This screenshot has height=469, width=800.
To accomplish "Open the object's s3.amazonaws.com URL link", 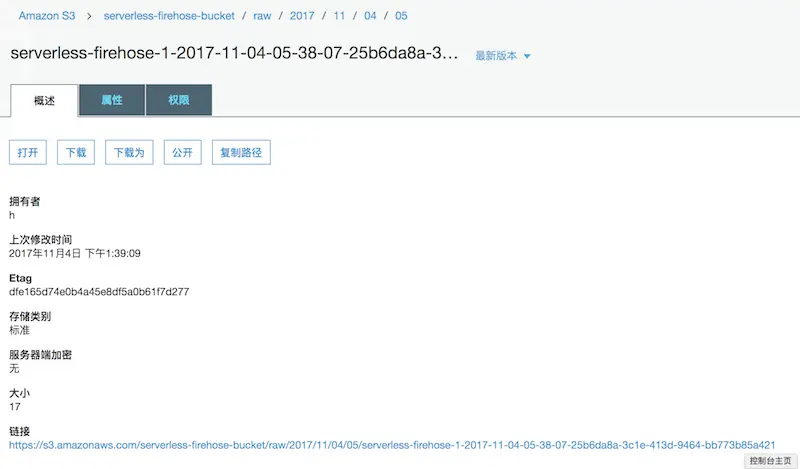I will pyautogui.click(x=392, y=445).
